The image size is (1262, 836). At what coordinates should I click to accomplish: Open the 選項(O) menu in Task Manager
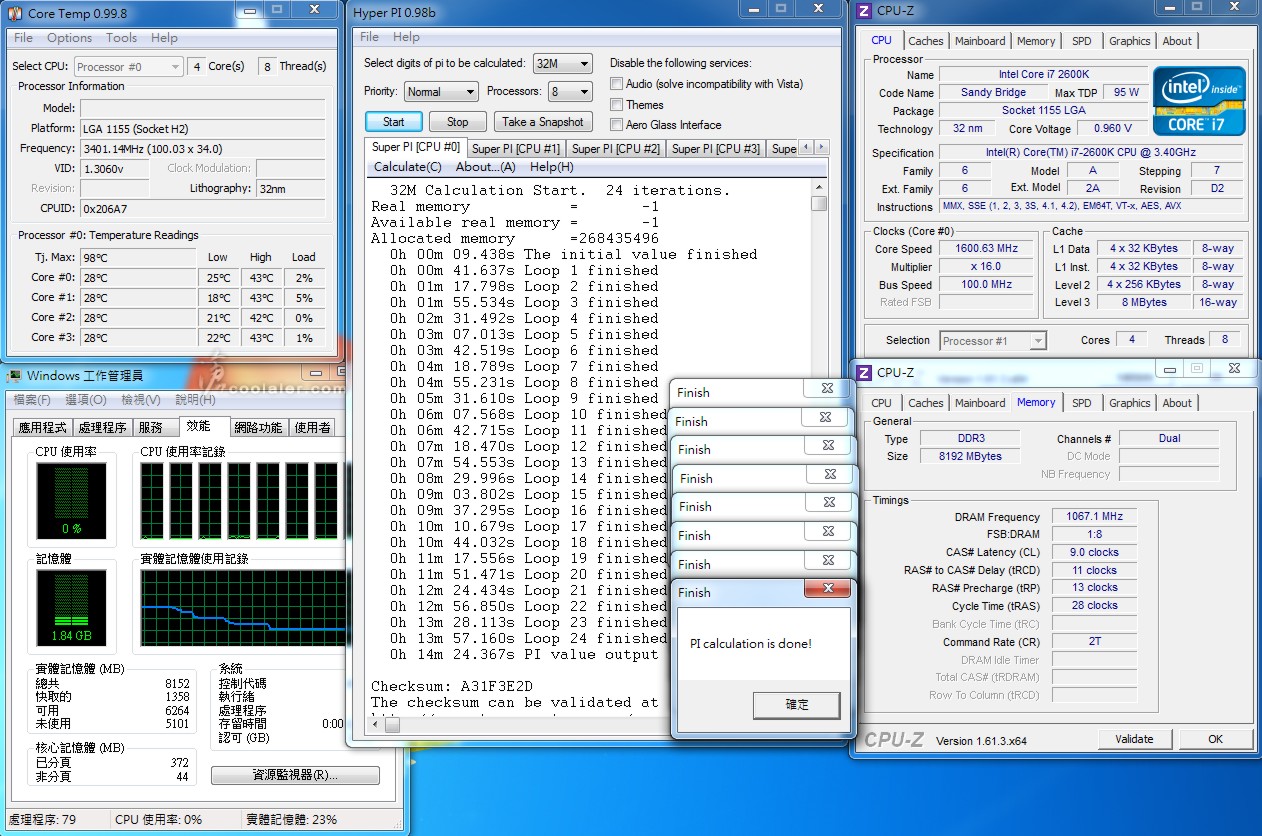coord(85,400)
